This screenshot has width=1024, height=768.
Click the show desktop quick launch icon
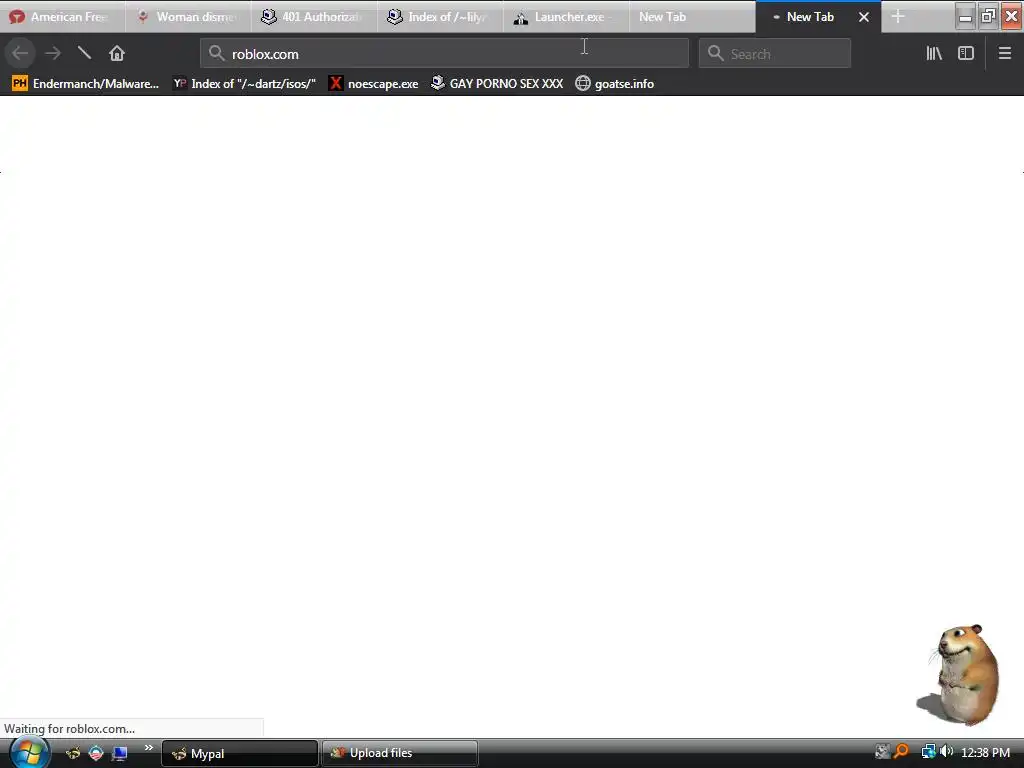[120, 754]
